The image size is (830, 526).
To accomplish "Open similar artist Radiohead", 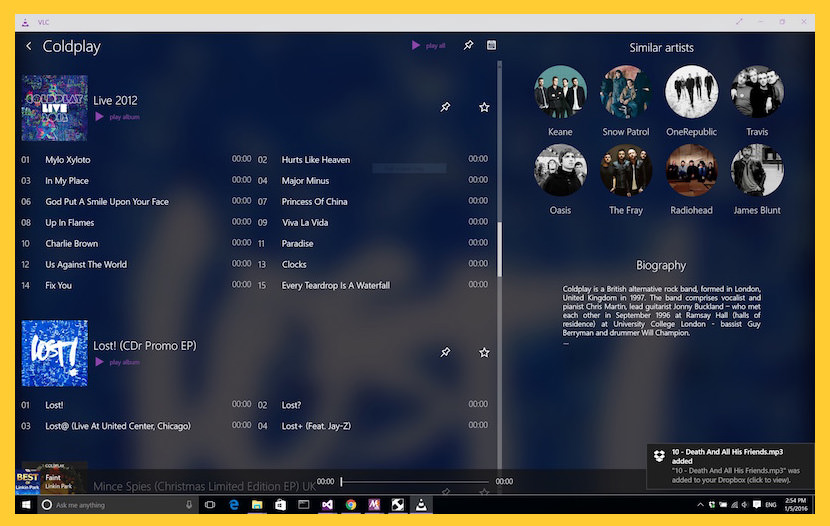I will [x=691, y=170].
